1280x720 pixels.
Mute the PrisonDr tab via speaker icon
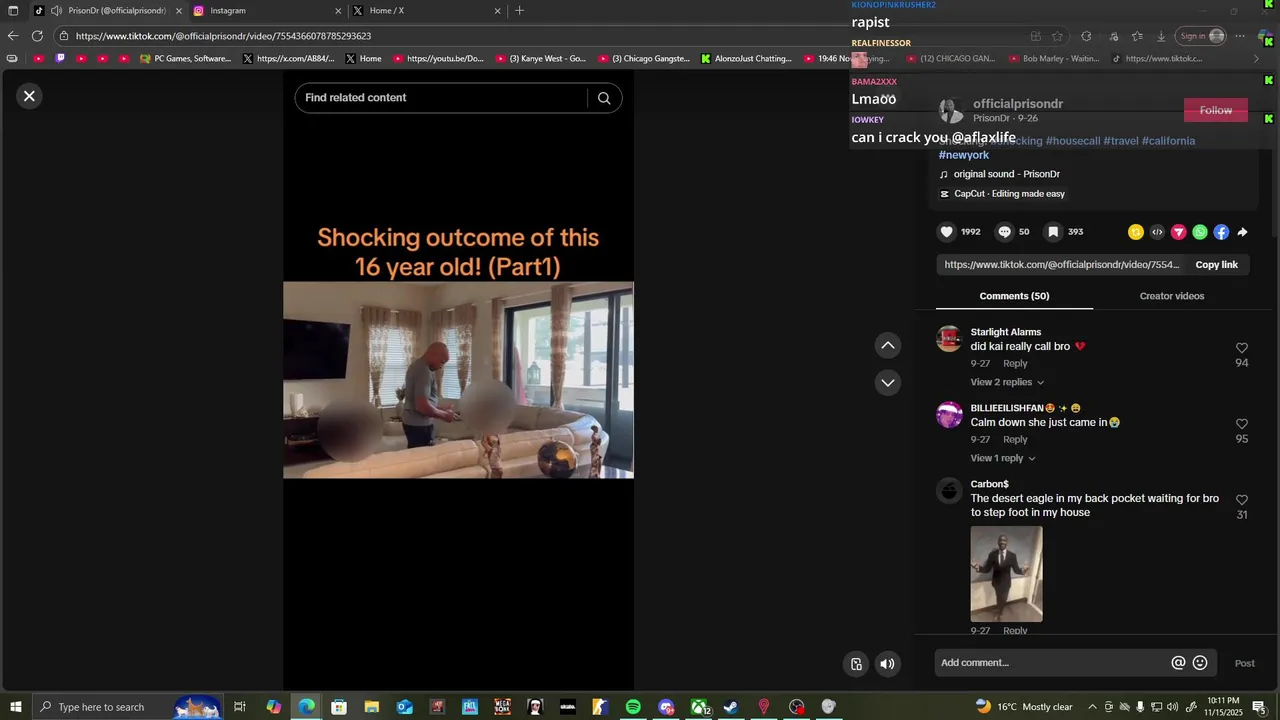pos(56,11)
